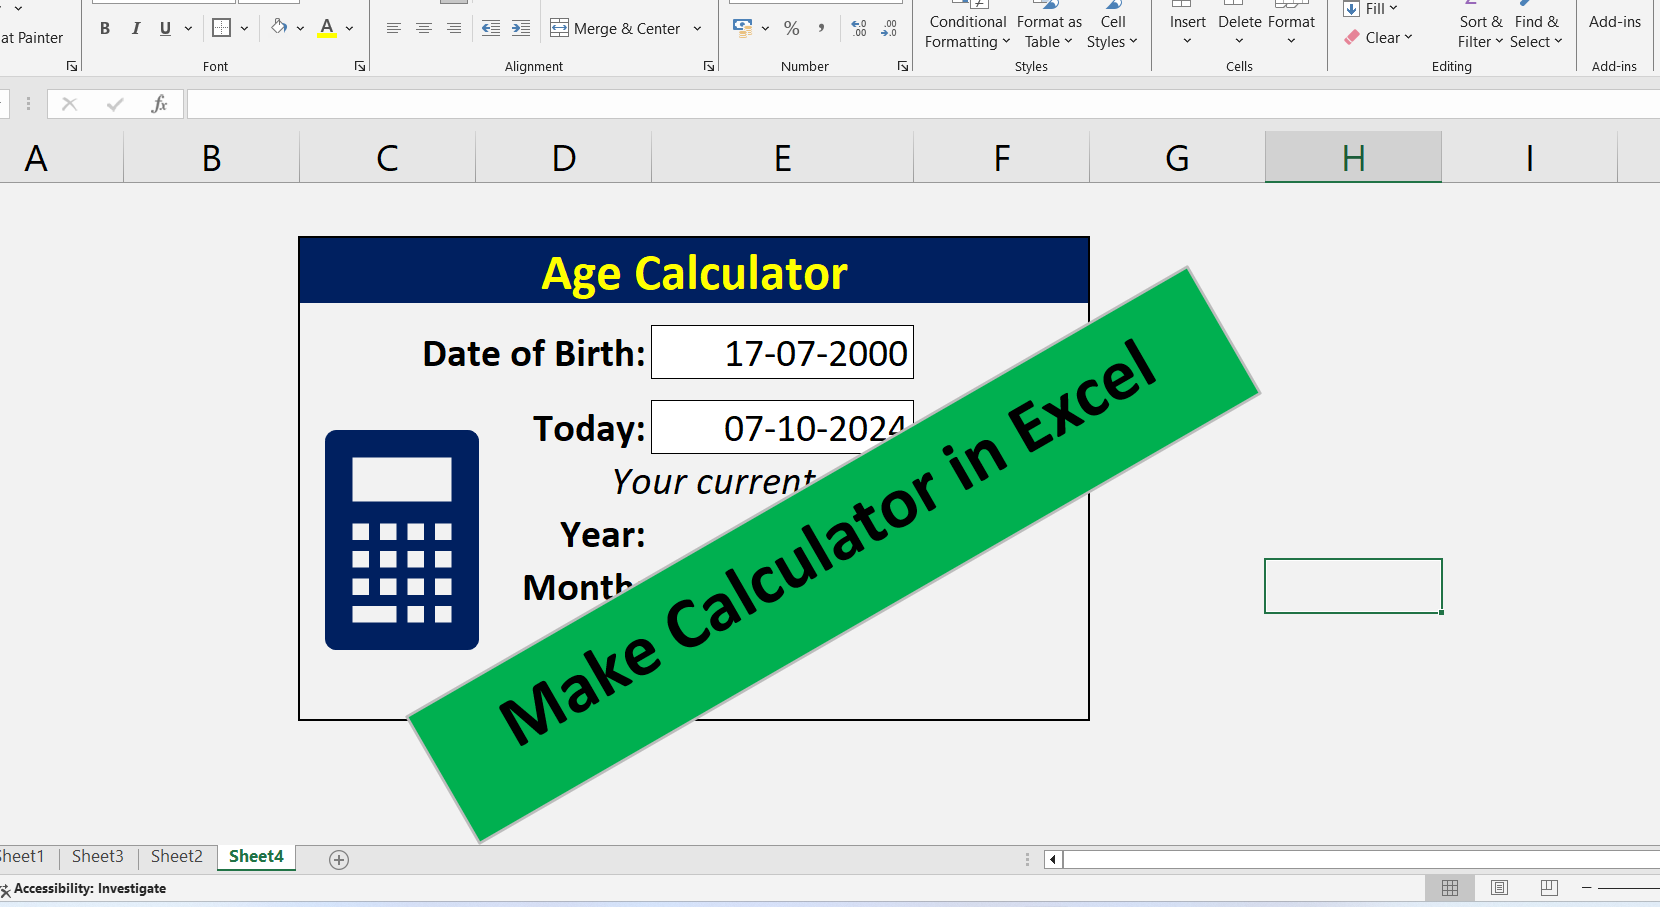1660x907 pixels.
Task: Click inside the formula bar input
Action: [x=923, y=104]
